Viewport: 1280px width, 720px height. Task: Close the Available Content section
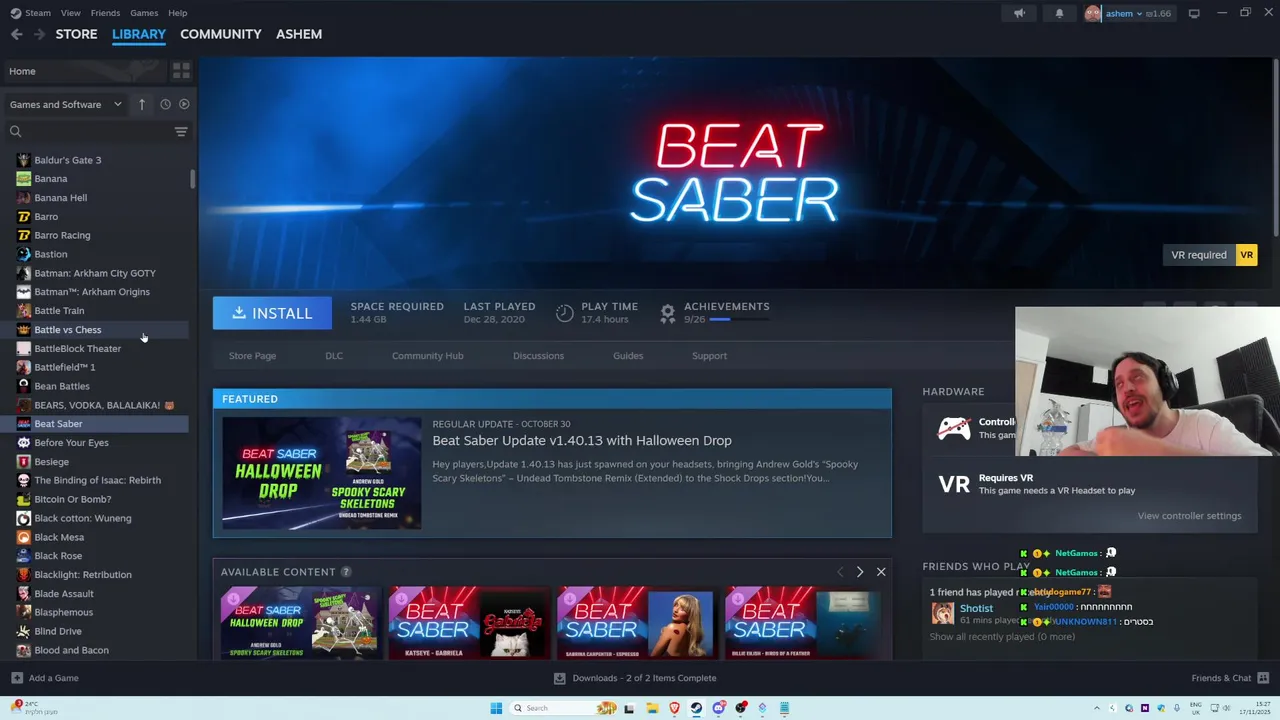881,572
